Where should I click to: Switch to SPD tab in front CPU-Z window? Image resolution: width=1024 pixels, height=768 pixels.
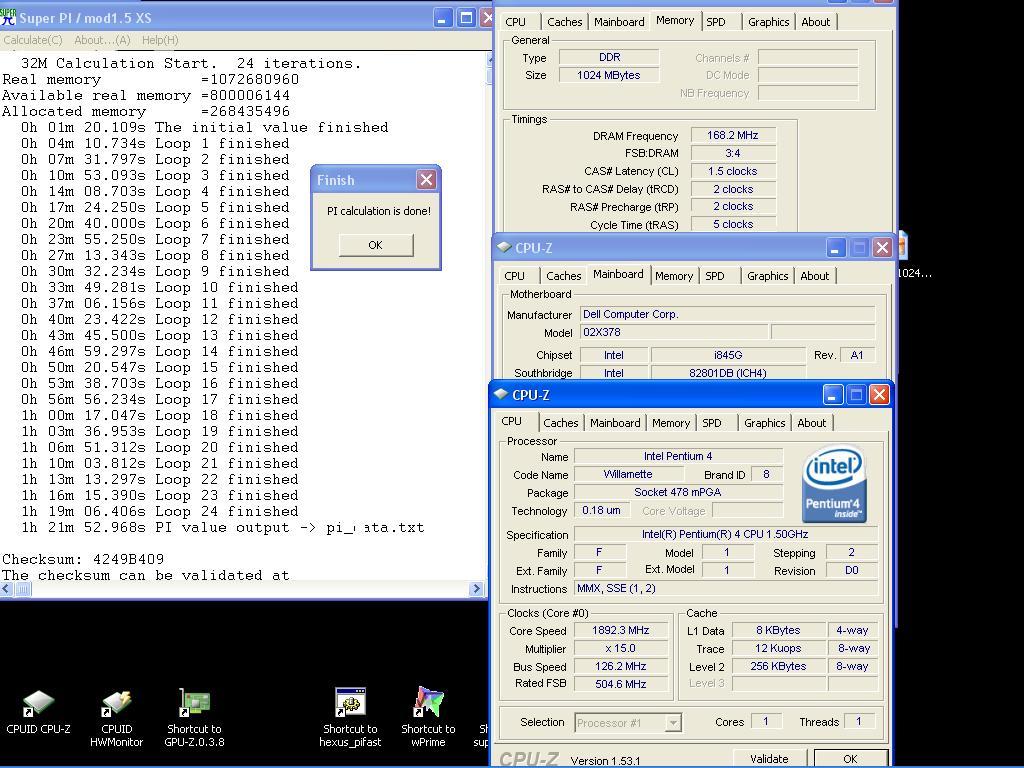click(x=712, y=423)
